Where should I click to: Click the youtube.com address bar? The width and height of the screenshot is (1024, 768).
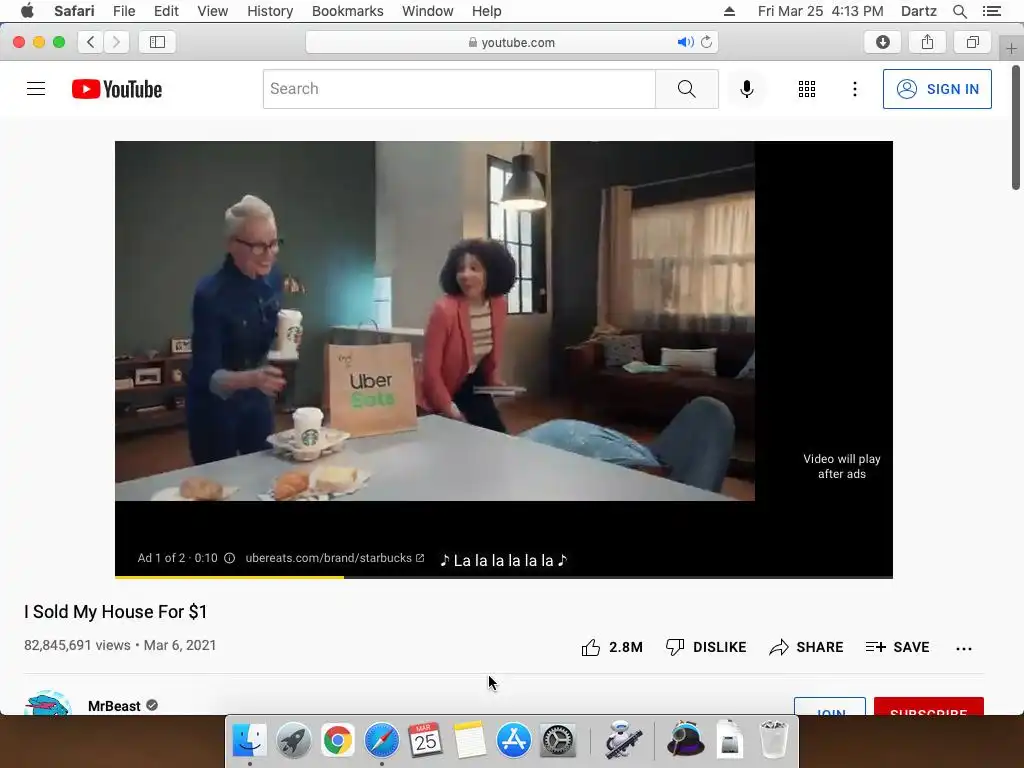(x=512, y=42)
